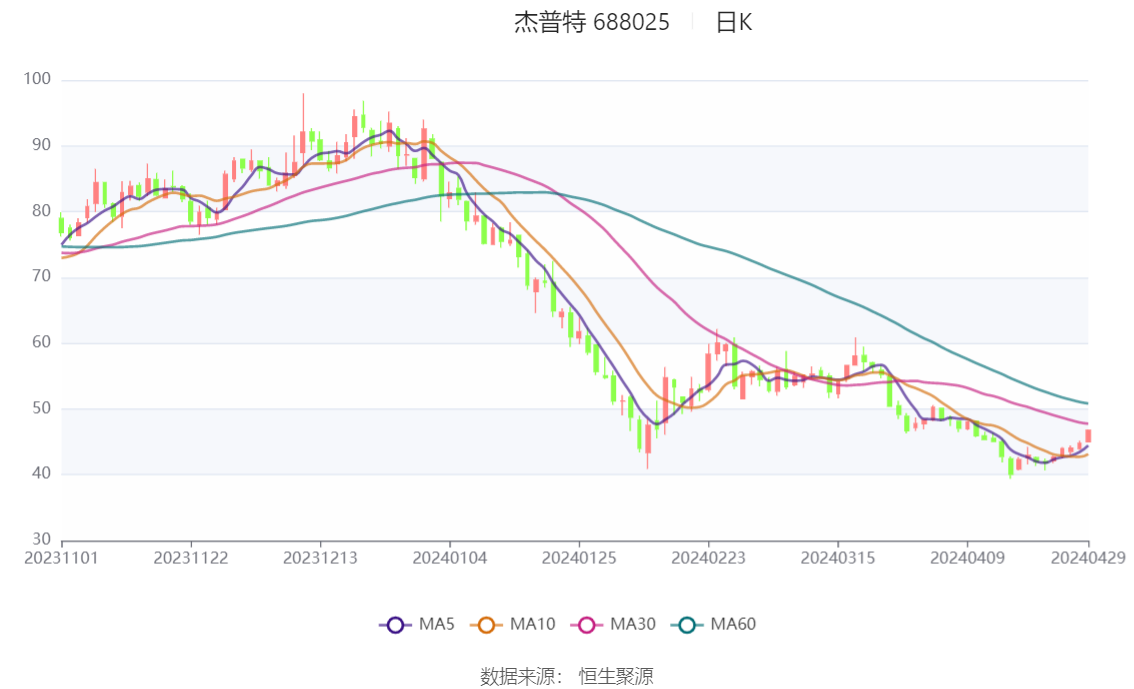Click the 20240223 date axis label
Screen dimensions: 1134x689
[x=708, y=558]
